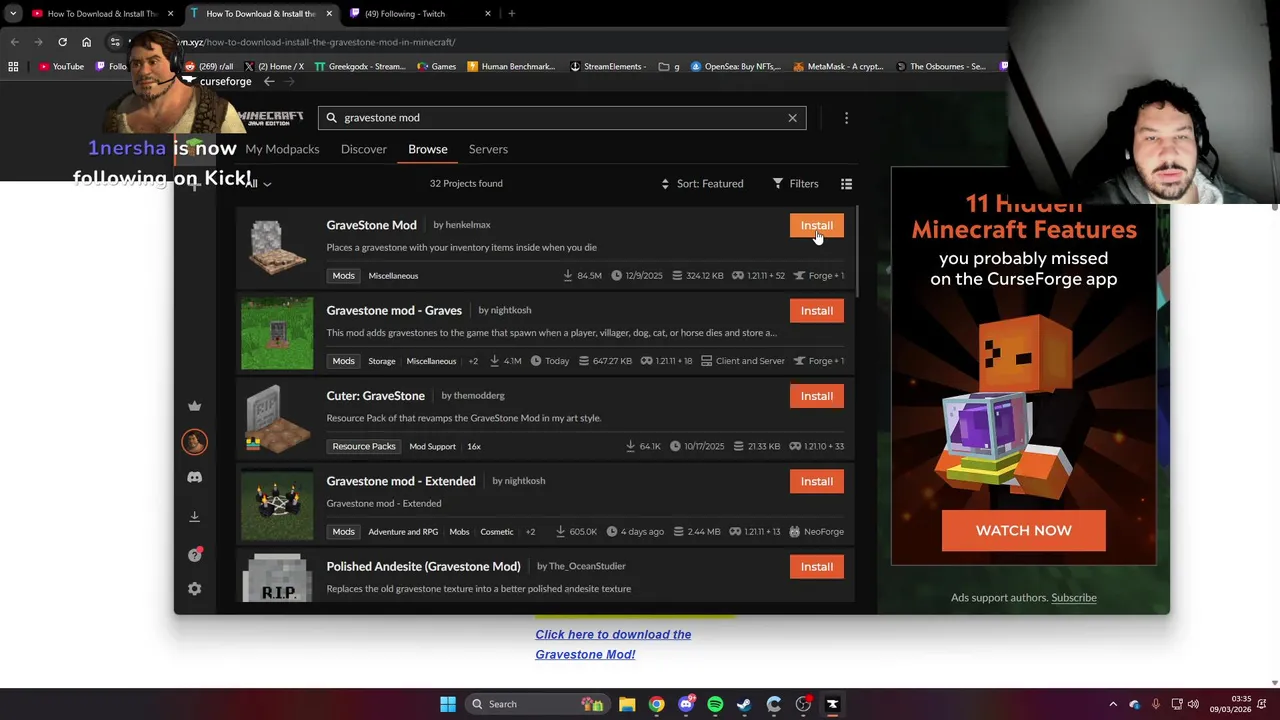Expand the All category dropdown
The height and width of the screenshot is (720, 1280).
pyautogui.click(x=258, y=184)
